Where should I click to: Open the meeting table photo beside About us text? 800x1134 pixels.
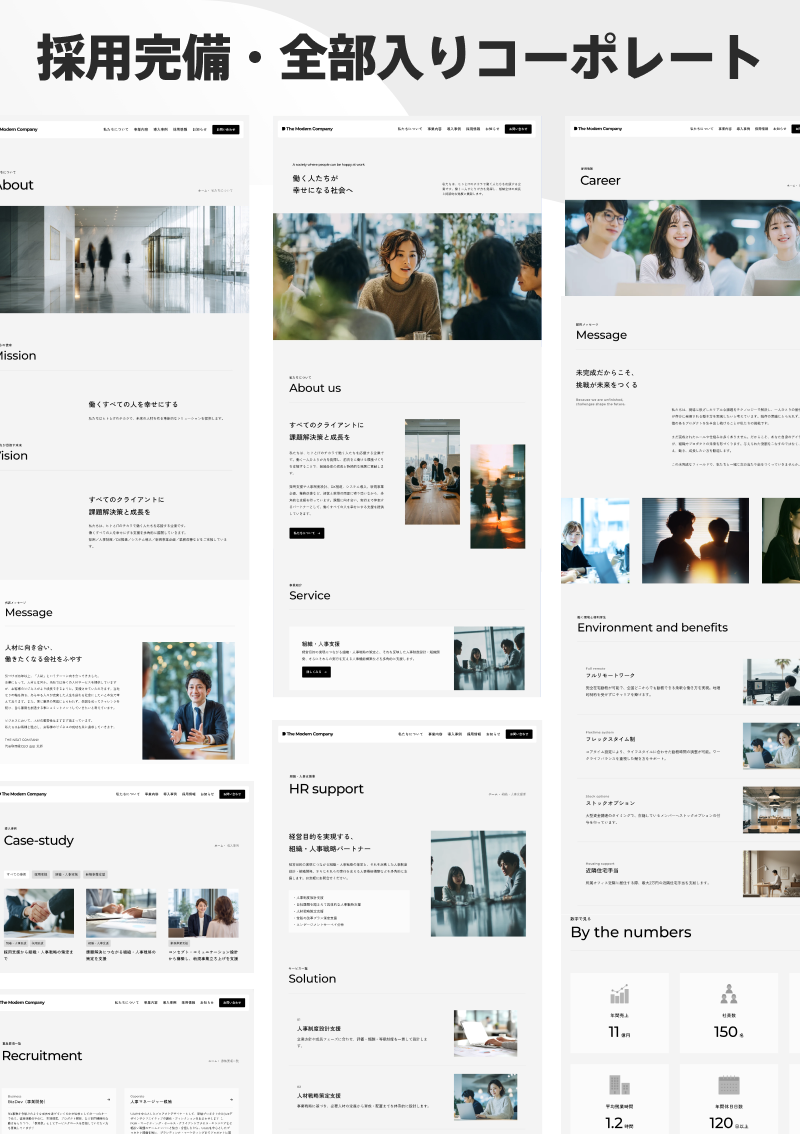click(433, 472)
